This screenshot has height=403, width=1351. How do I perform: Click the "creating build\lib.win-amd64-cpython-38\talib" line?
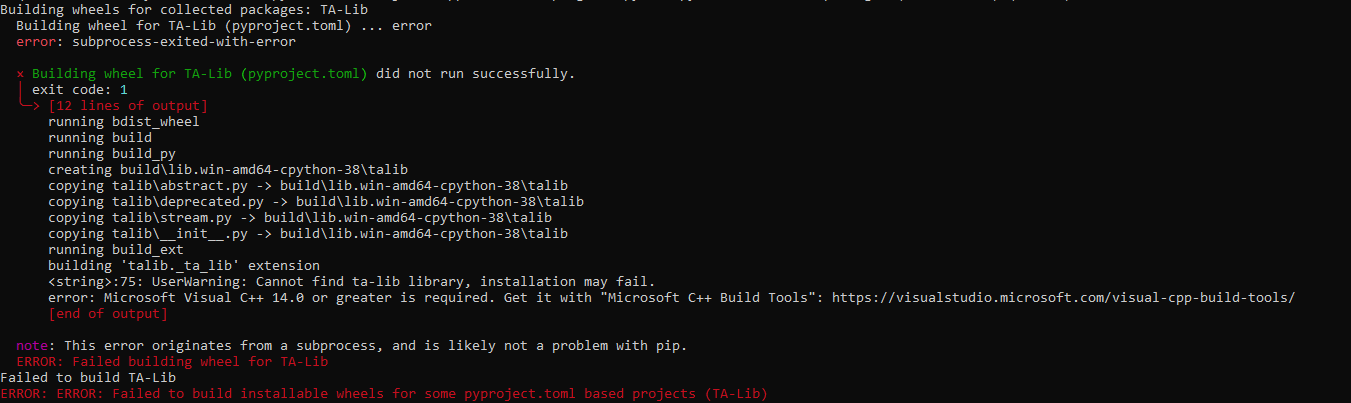click(228, 169)
